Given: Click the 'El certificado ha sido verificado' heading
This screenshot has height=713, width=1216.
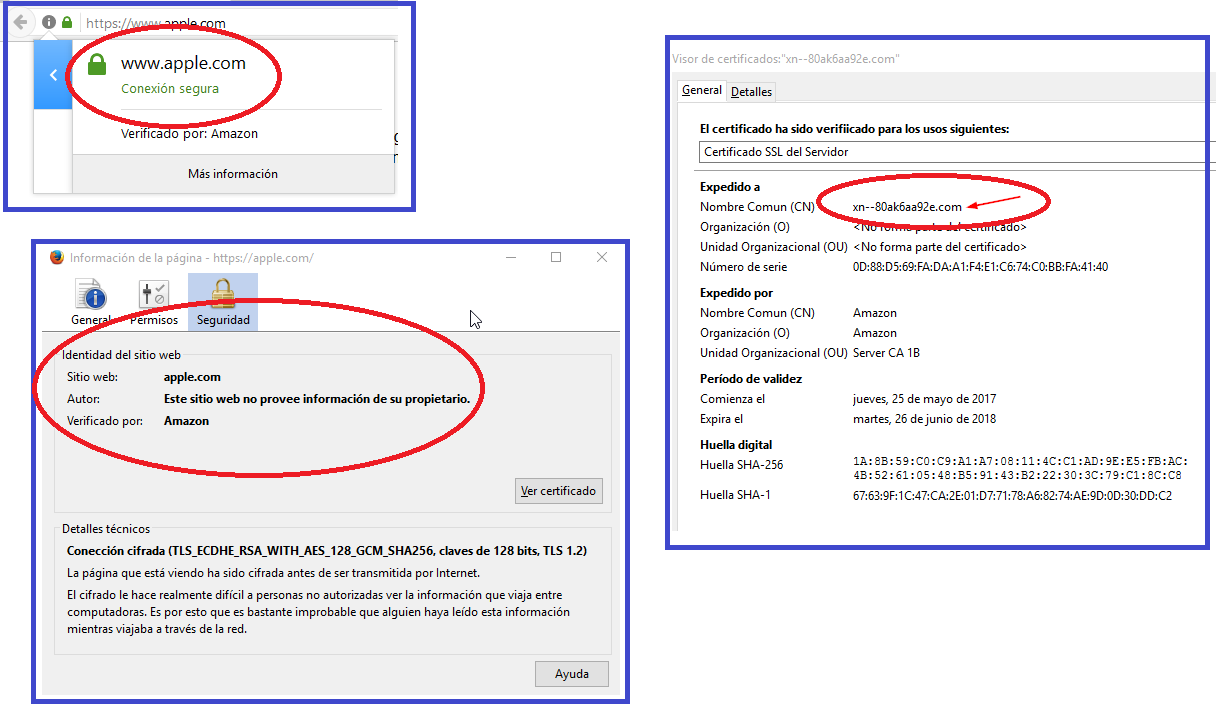Looking at the screenshot, I should [x=855, y=129].
